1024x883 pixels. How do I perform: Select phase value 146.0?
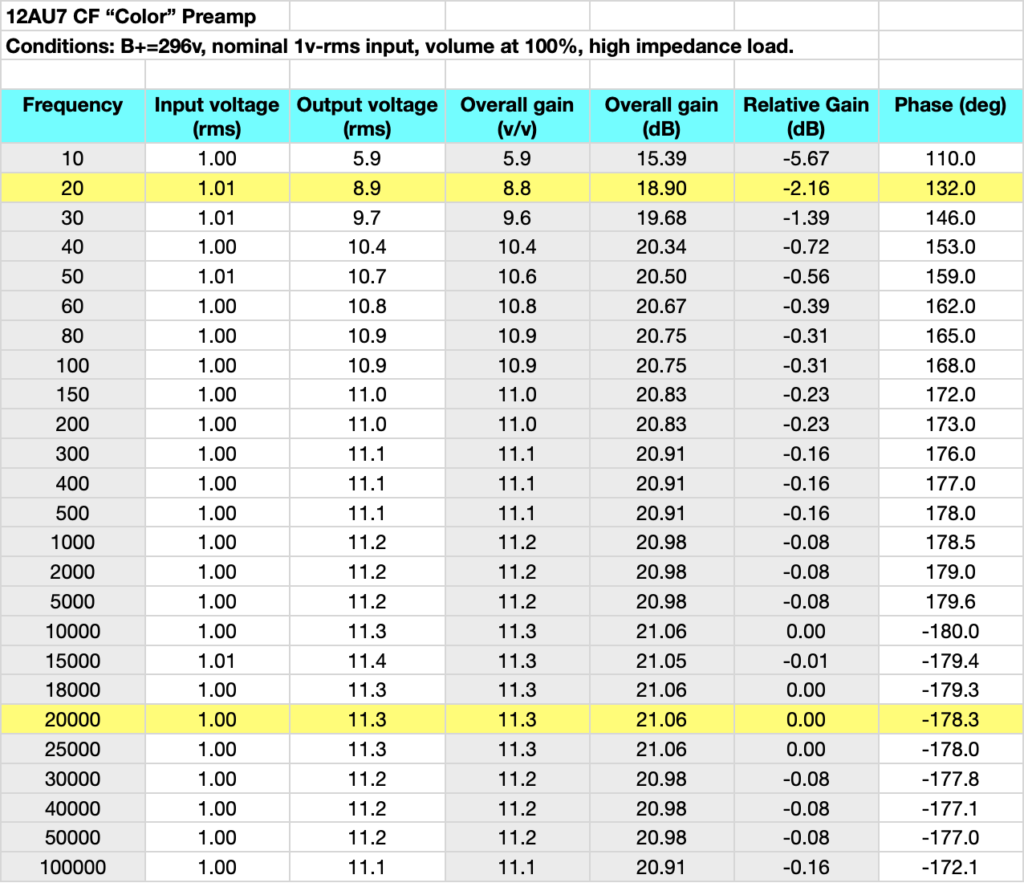tap(951, 217)
